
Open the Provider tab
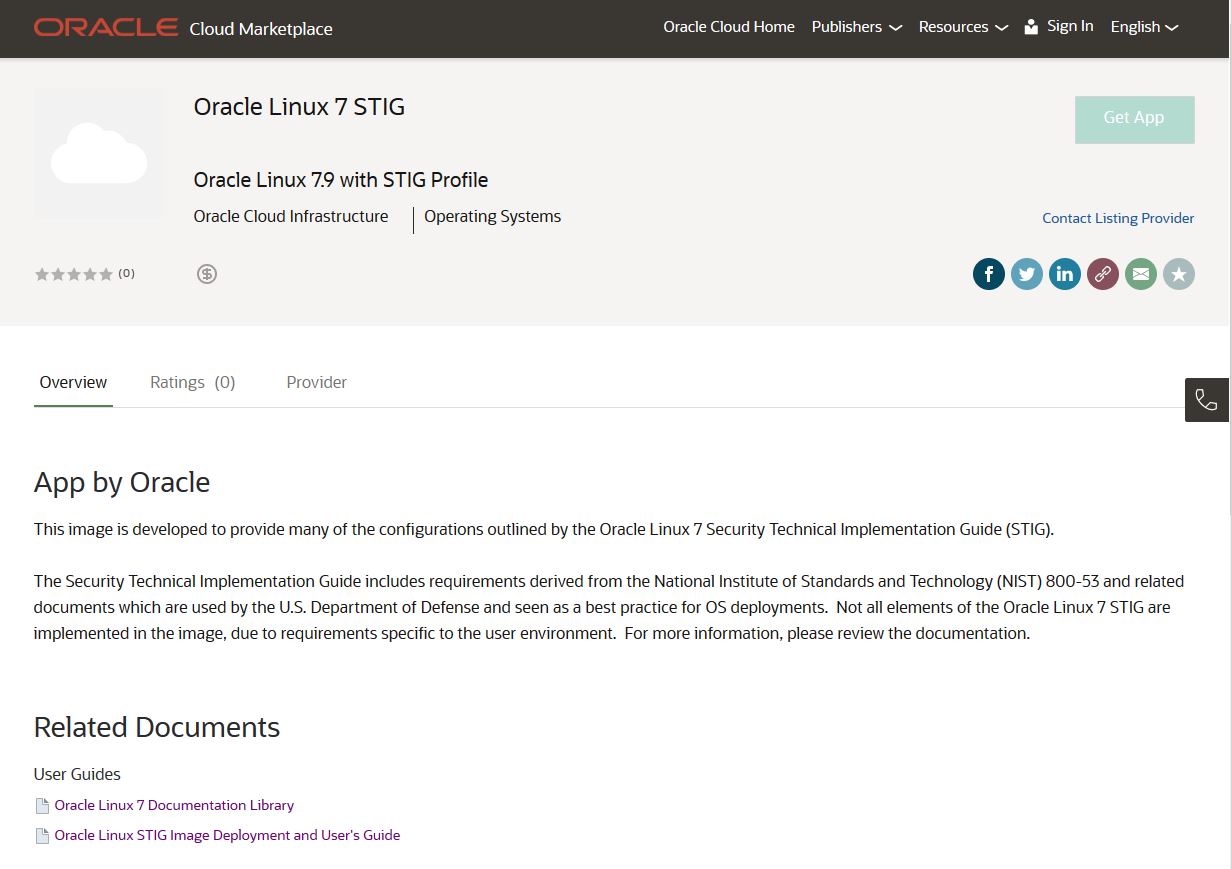[316, 382]
